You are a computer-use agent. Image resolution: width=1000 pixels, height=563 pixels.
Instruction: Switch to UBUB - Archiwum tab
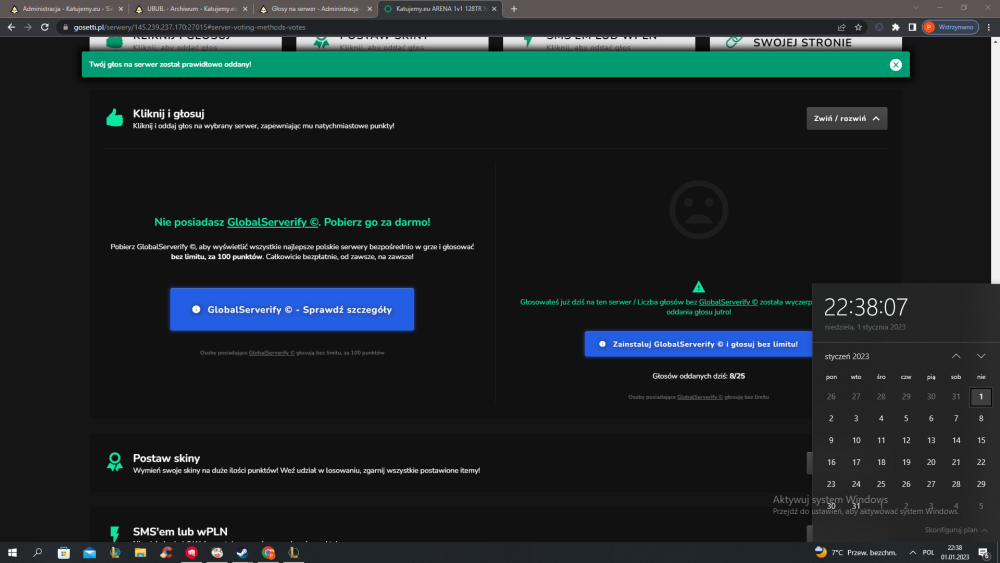pos(191,9)
